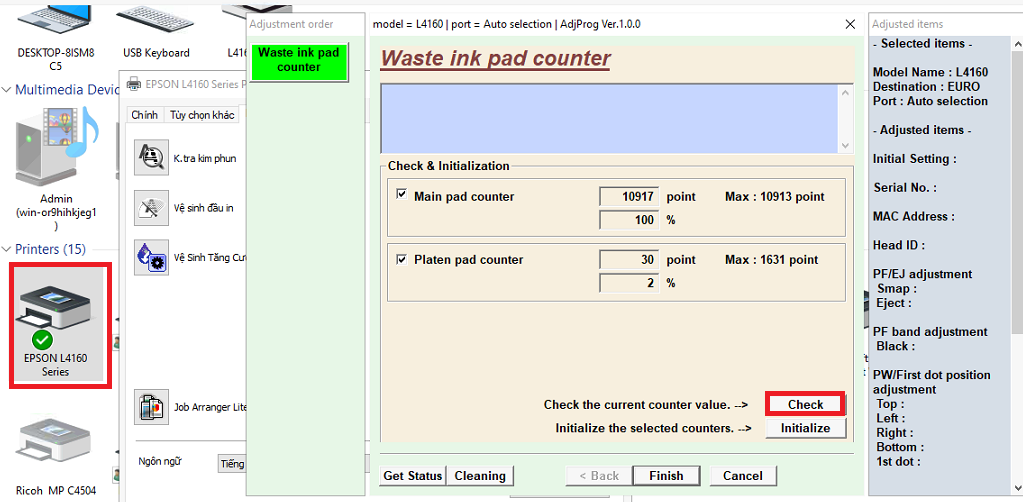This screenshot has width=1023, height=502.
Task: Click Serial No. entry in Adjusted items
Action: point(905,187)
